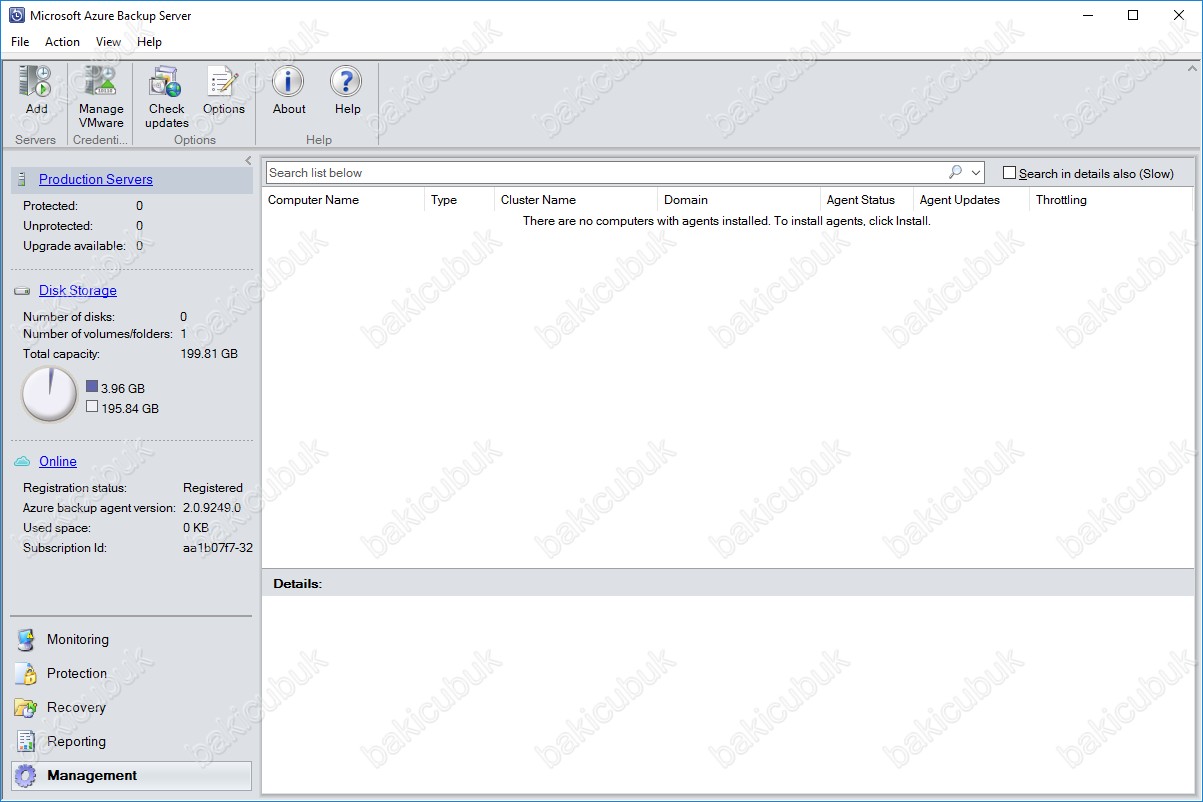1203x802 pixels.
Task: Click the Help question mark icon
Action: click(x=347, y=82)
